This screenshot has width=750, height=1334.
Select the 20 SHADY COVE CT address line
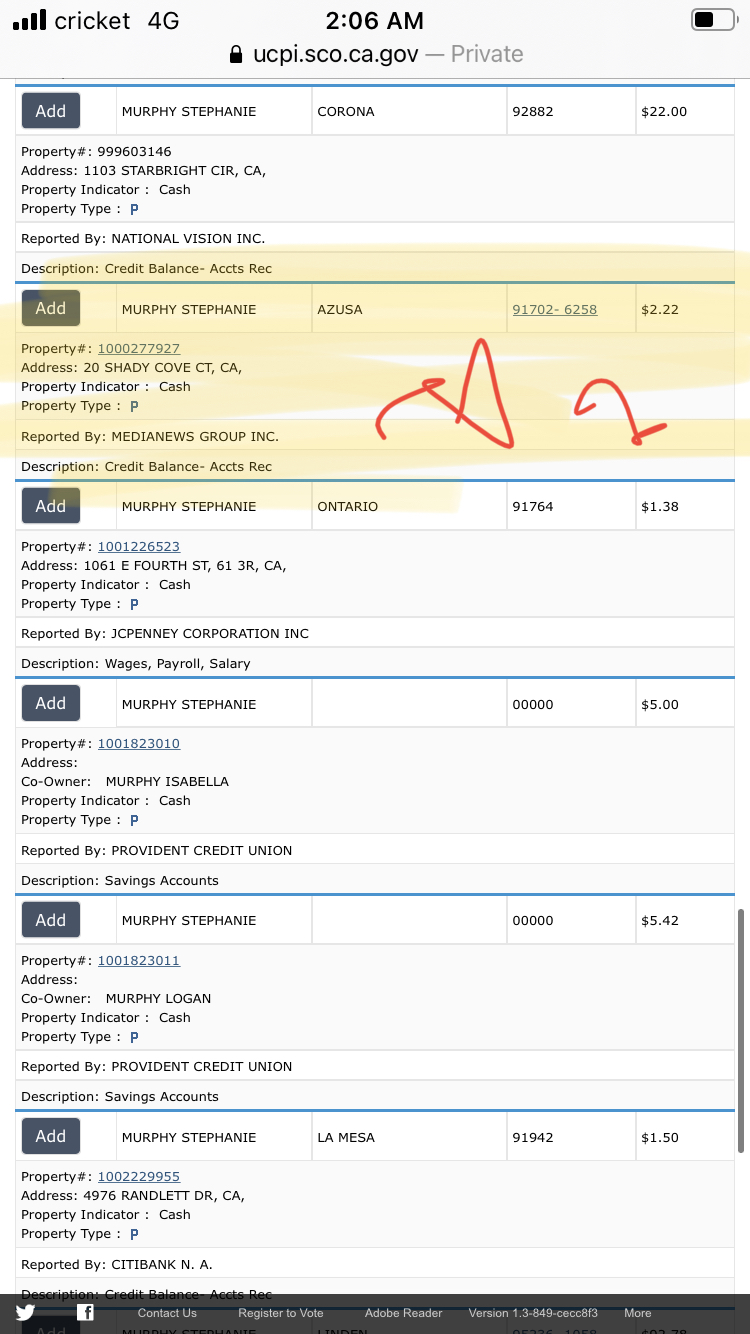(131, 368)
